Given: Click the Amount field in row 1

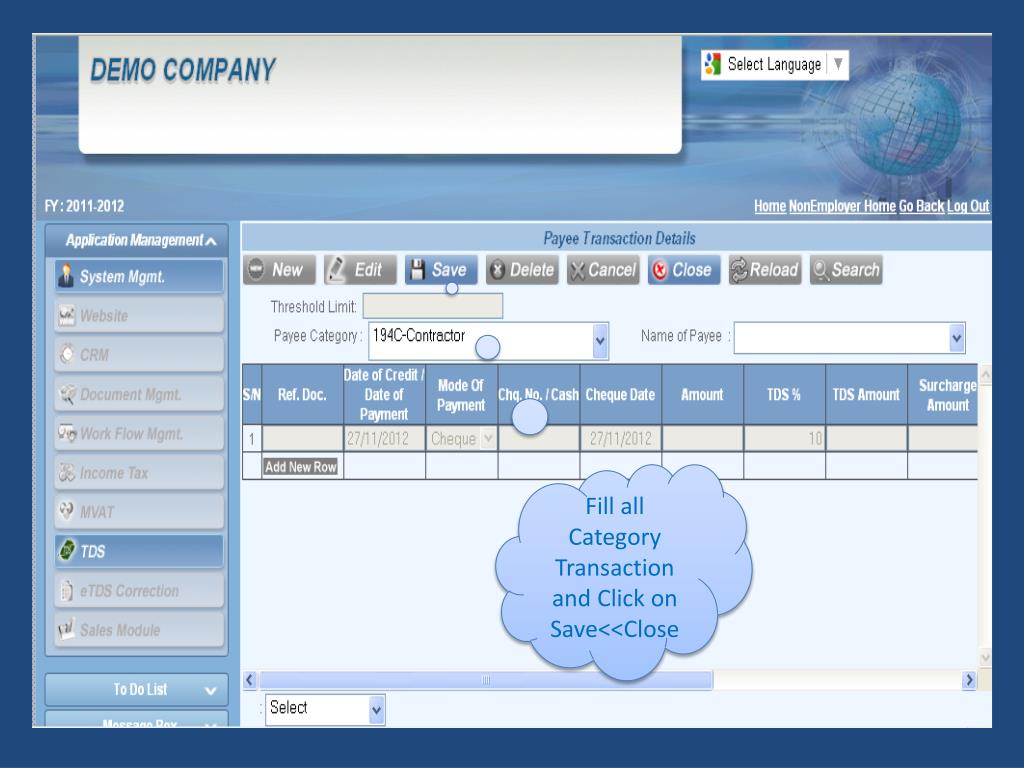Looking at the screenshot, I should tap(702, 438).
